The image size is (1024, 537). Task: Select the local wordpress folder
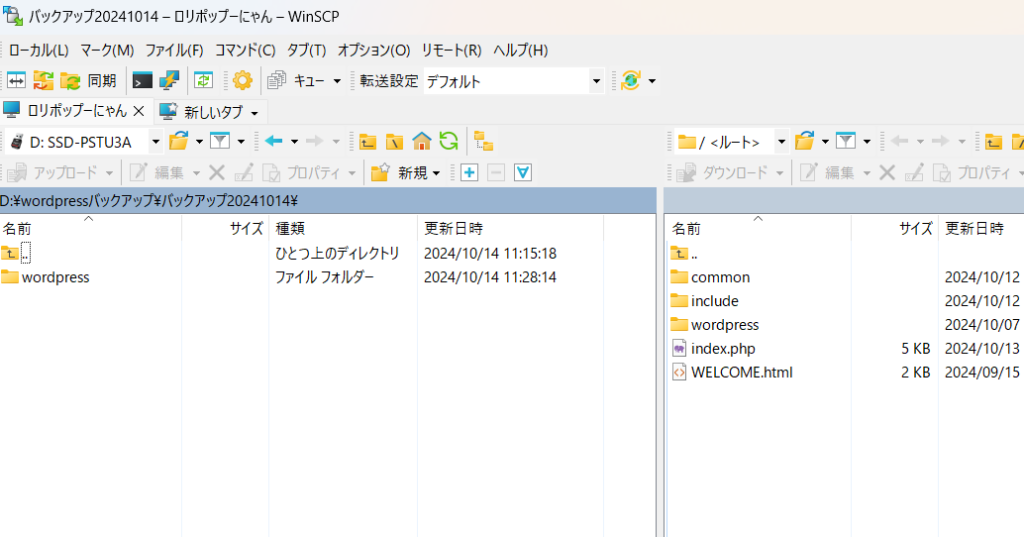[46, 277]
